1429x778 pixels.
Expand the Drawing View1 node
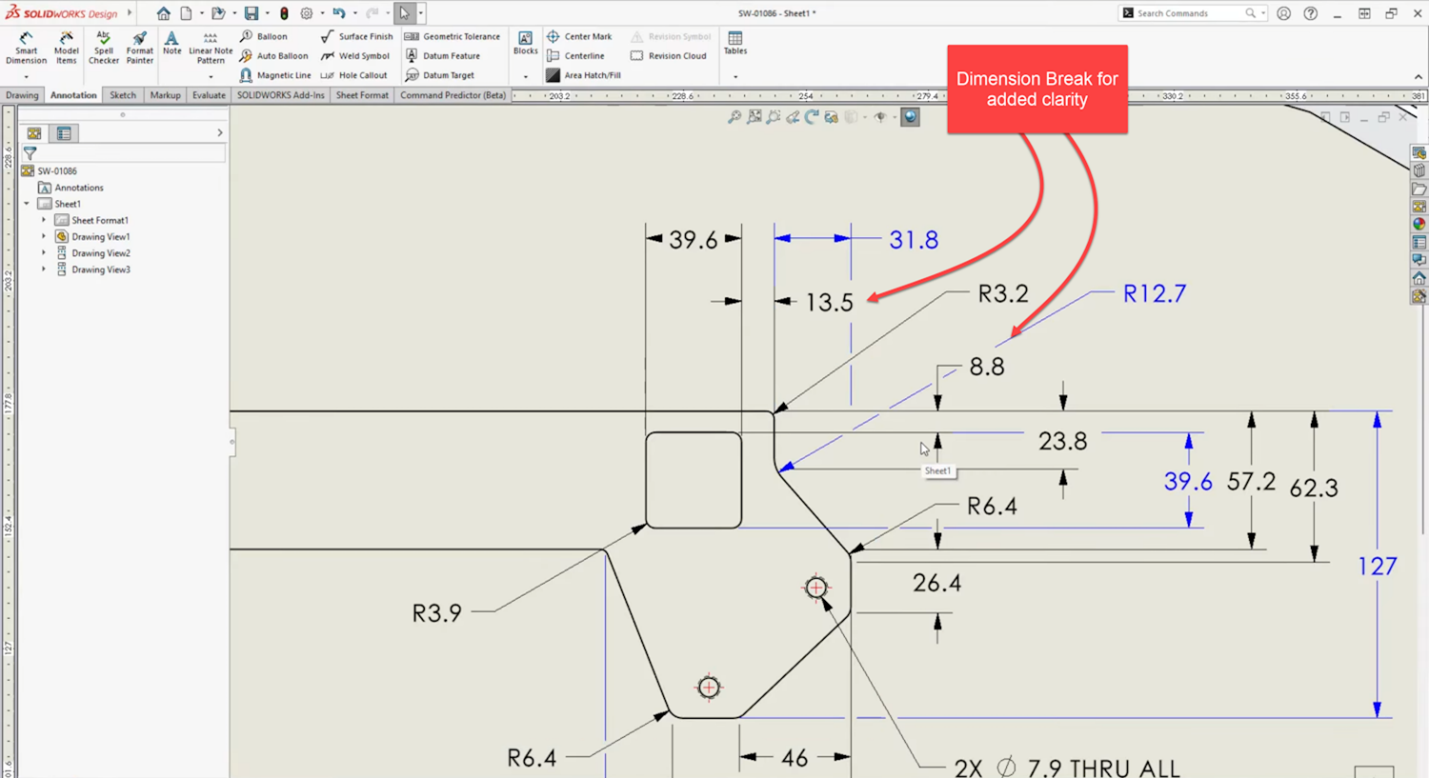[x=44, y=237]
